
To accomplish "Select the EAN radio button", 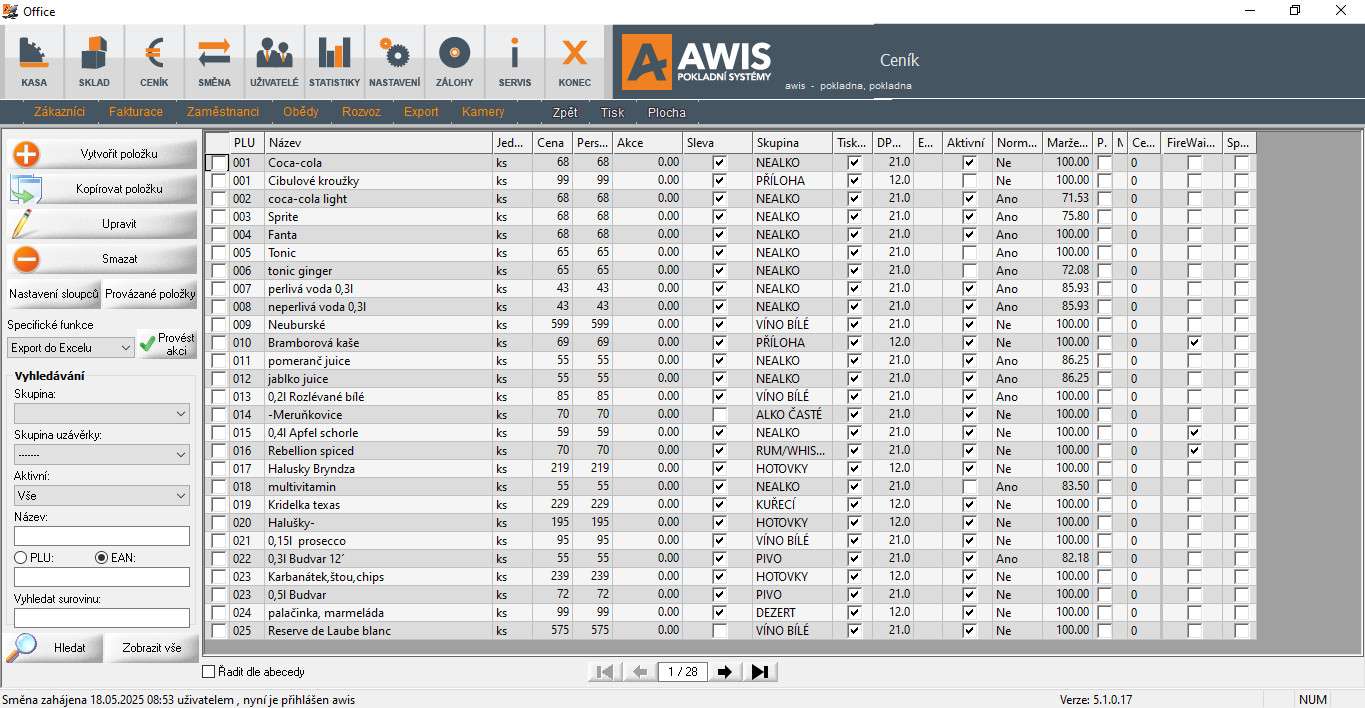I will click(x=100, y=557).
